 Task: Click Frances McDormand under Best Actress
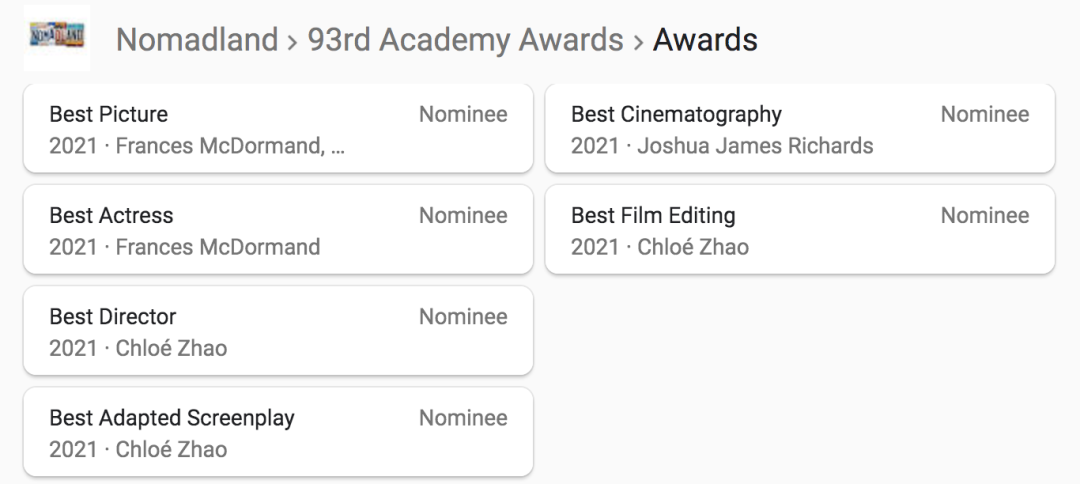pyautogui.click(x=218, y=247)
